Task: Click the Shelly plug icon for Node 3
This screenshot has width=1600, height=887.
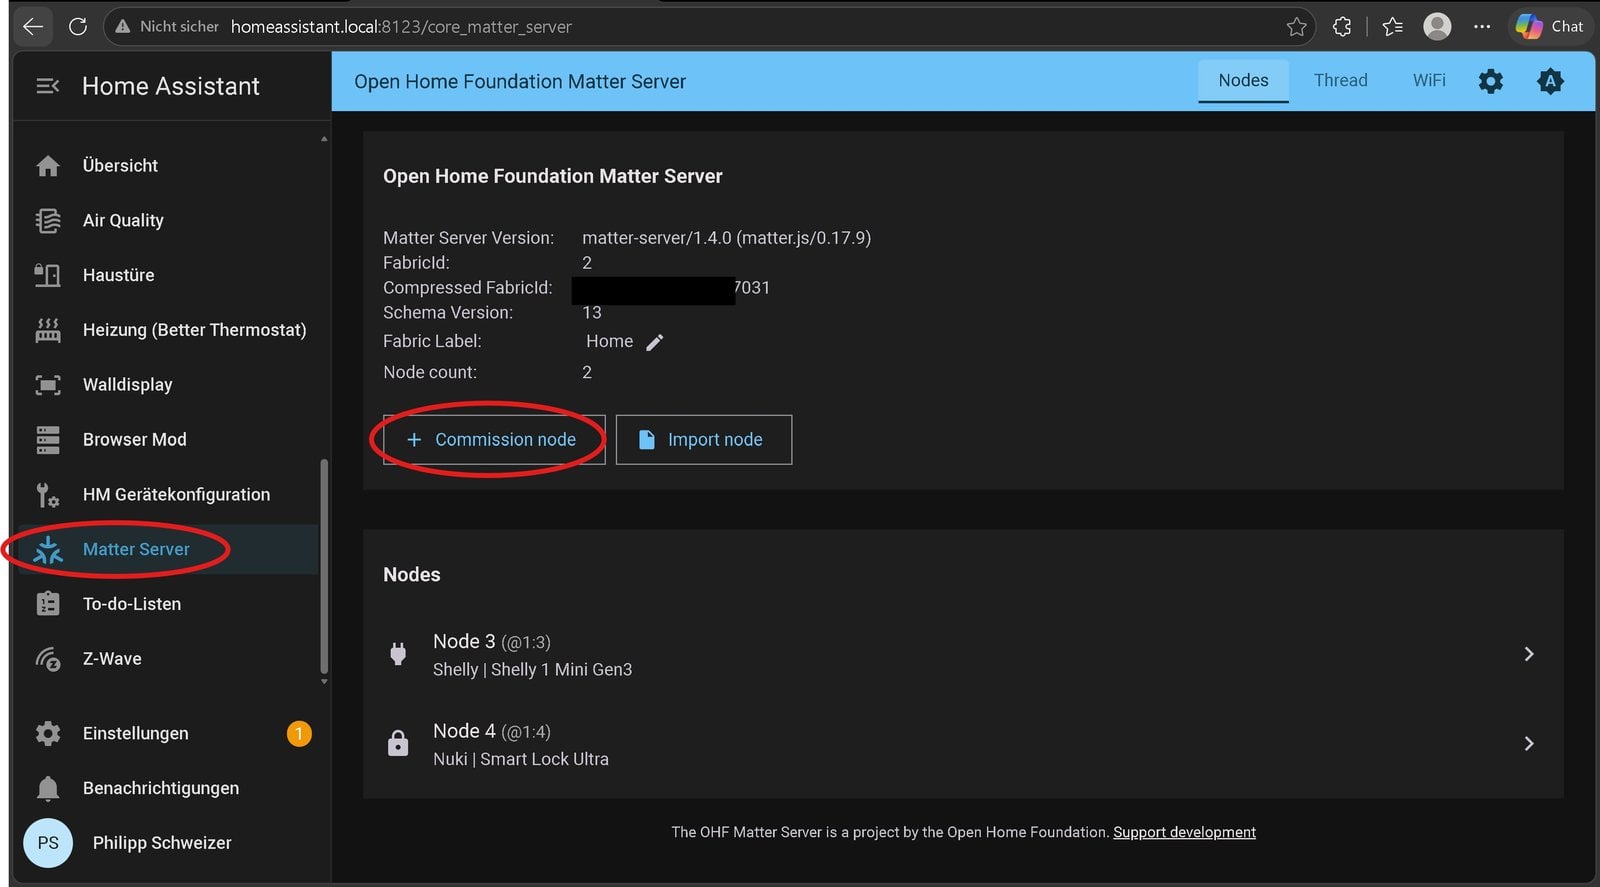Action: point(398,654)
